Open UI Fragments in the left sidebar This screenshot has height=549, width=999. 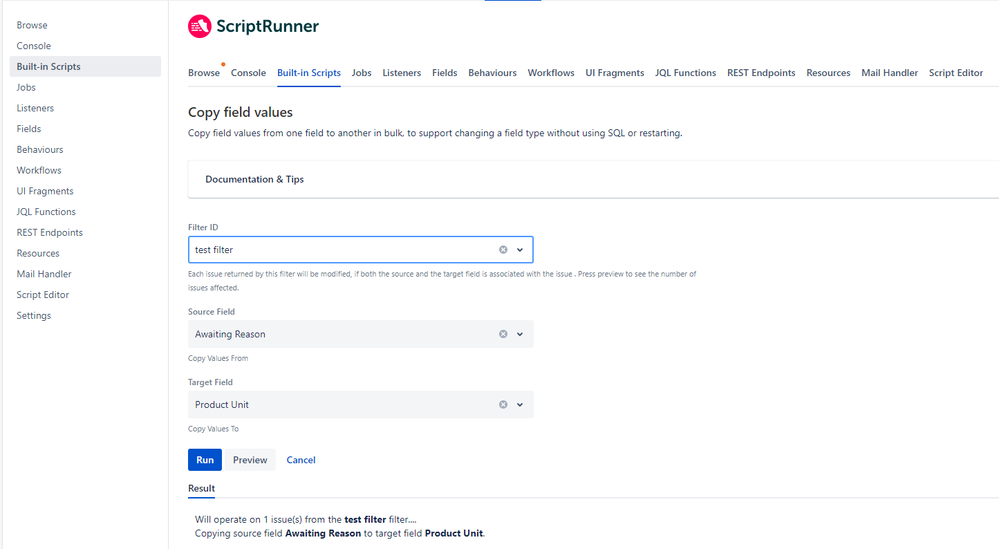point(45,191)
